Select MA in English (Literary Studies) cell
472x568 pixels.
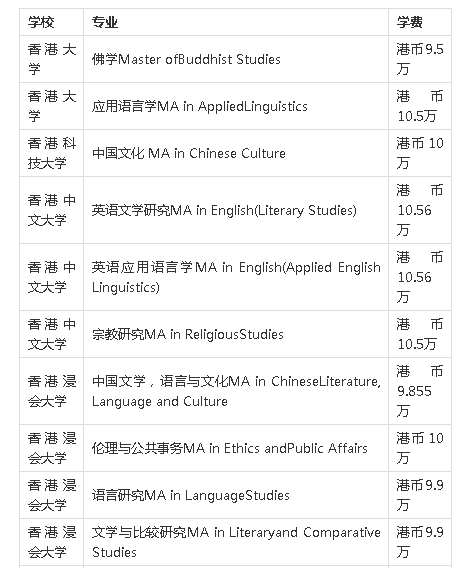coord(236,210)
